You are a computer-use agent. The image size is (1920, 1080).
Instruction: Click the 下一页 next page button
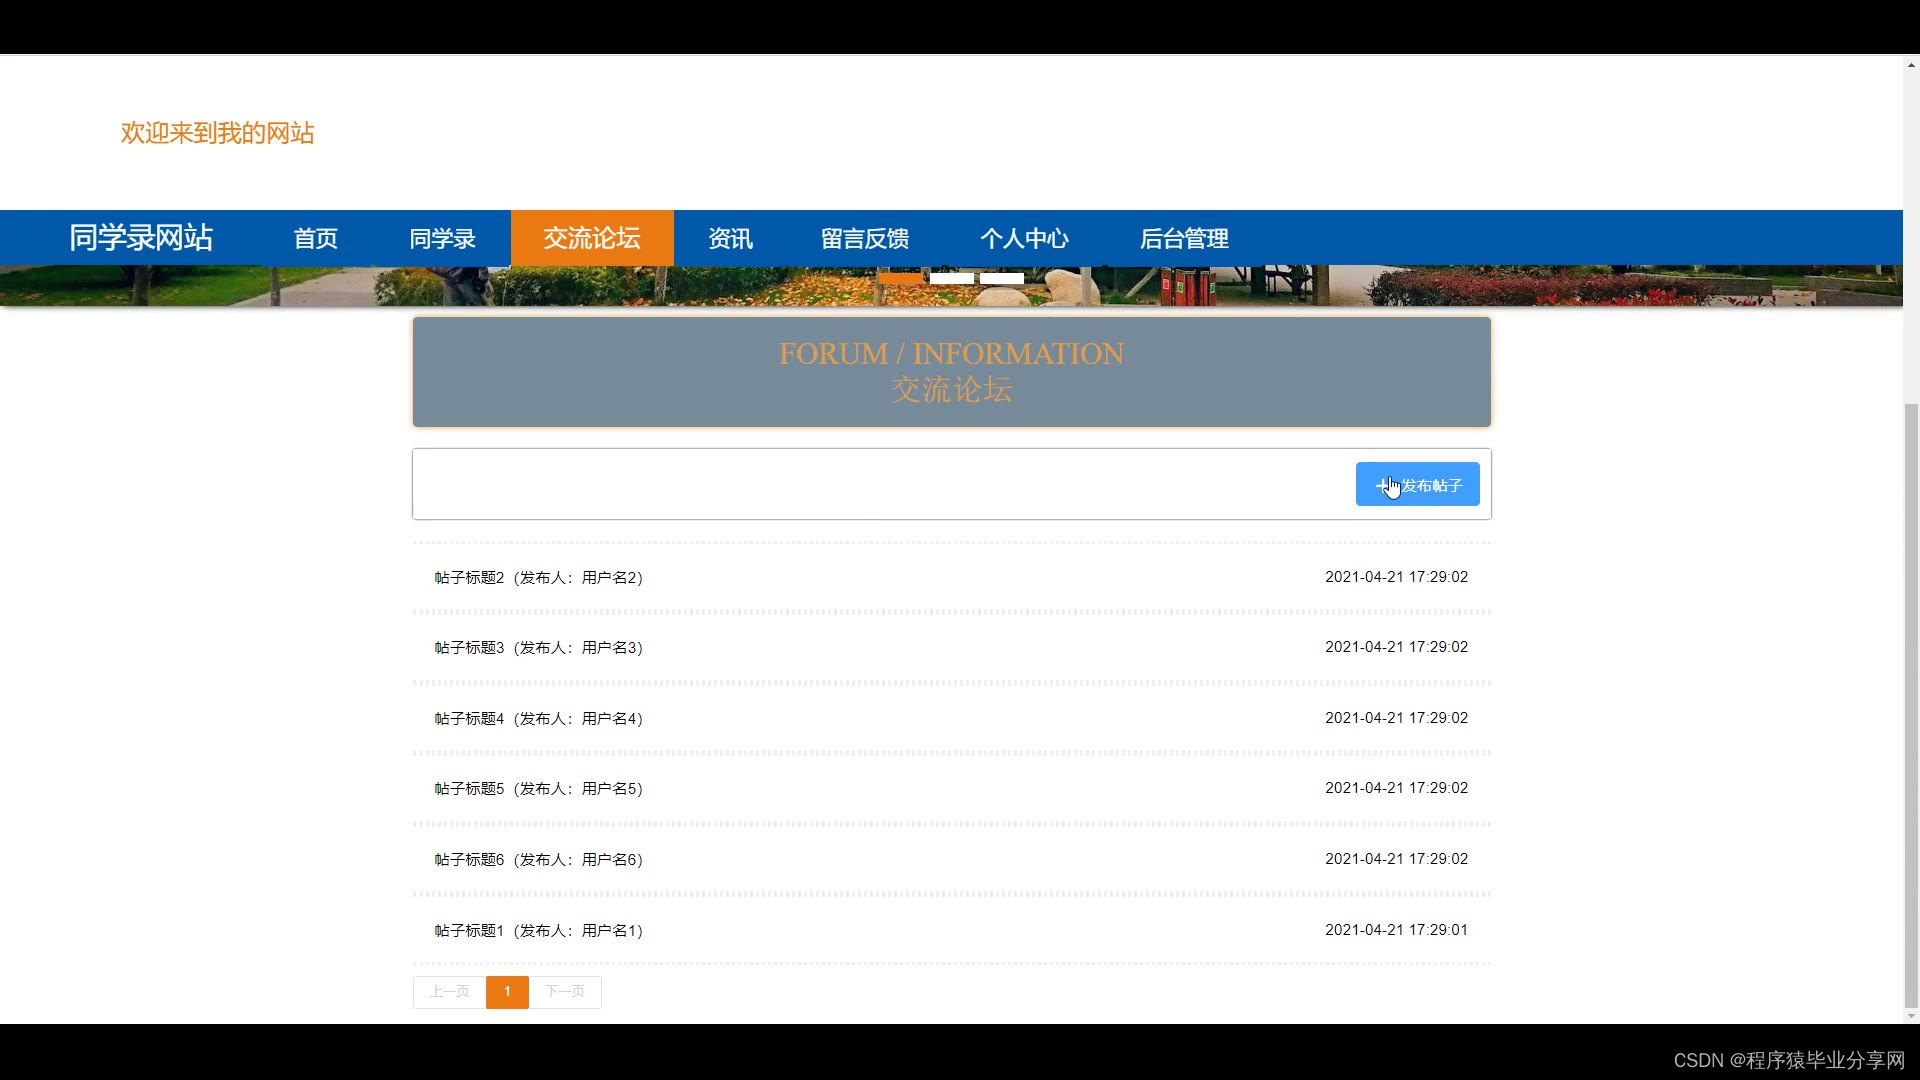(x=565, y=992)
